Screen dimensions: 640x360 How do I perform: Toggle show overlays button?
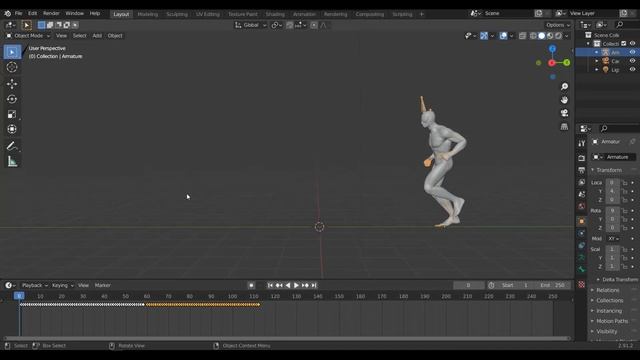tap(503, 36)
